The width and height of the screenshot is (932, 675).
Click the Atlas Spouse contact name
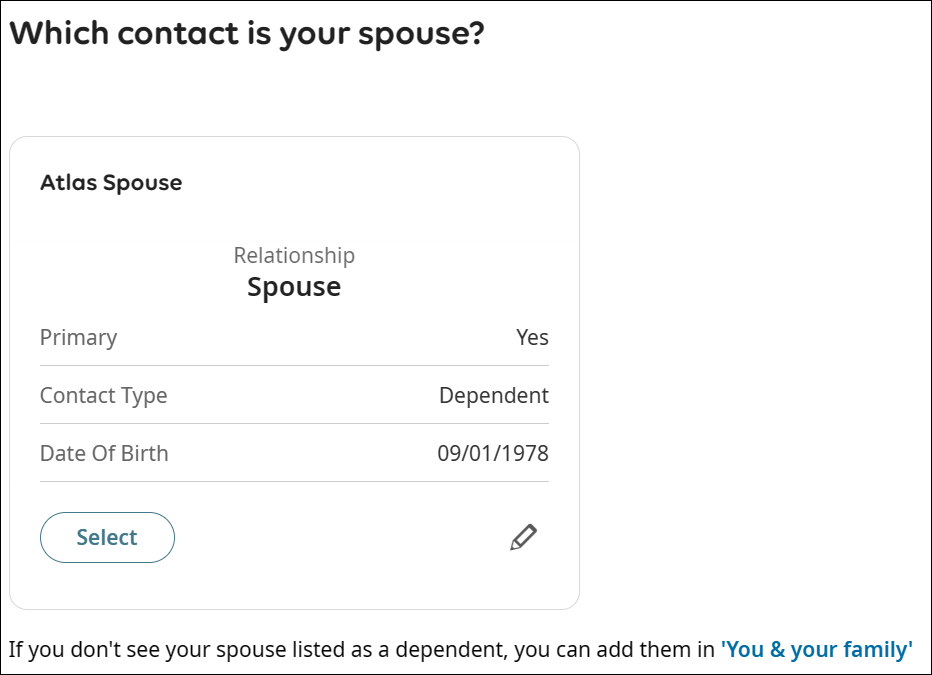pos(111,183)
